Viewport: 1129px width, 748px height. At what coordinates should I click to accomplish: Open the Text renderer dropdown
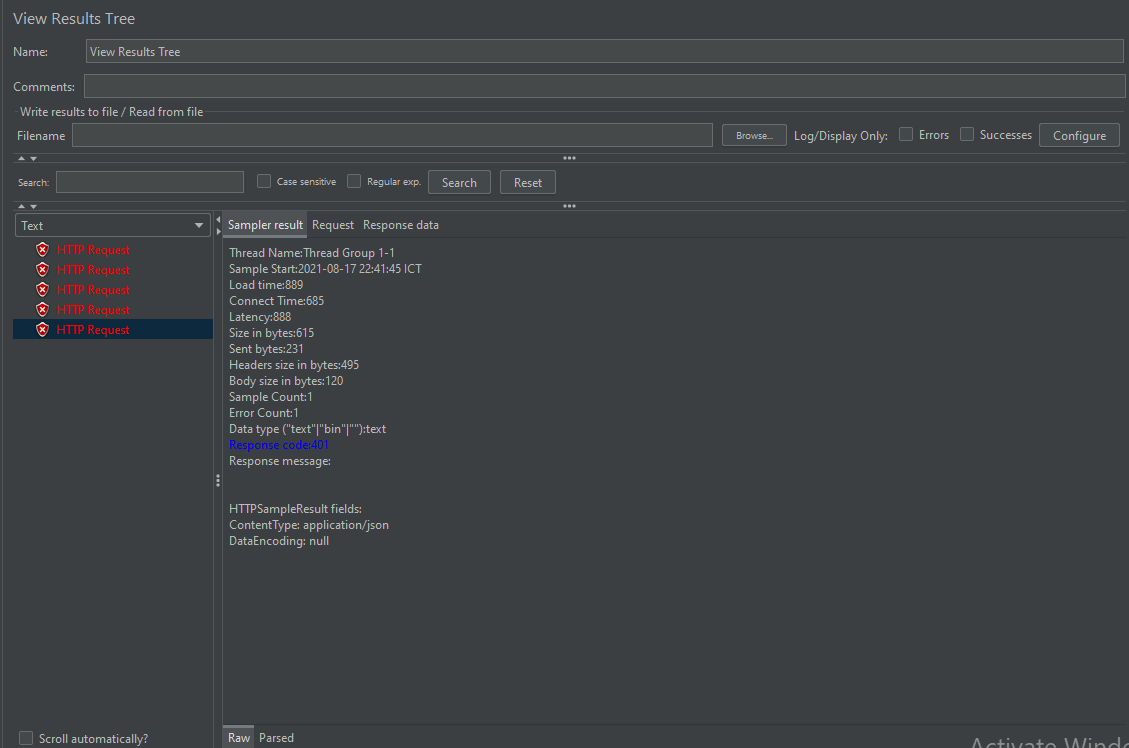tap(111, 225)
